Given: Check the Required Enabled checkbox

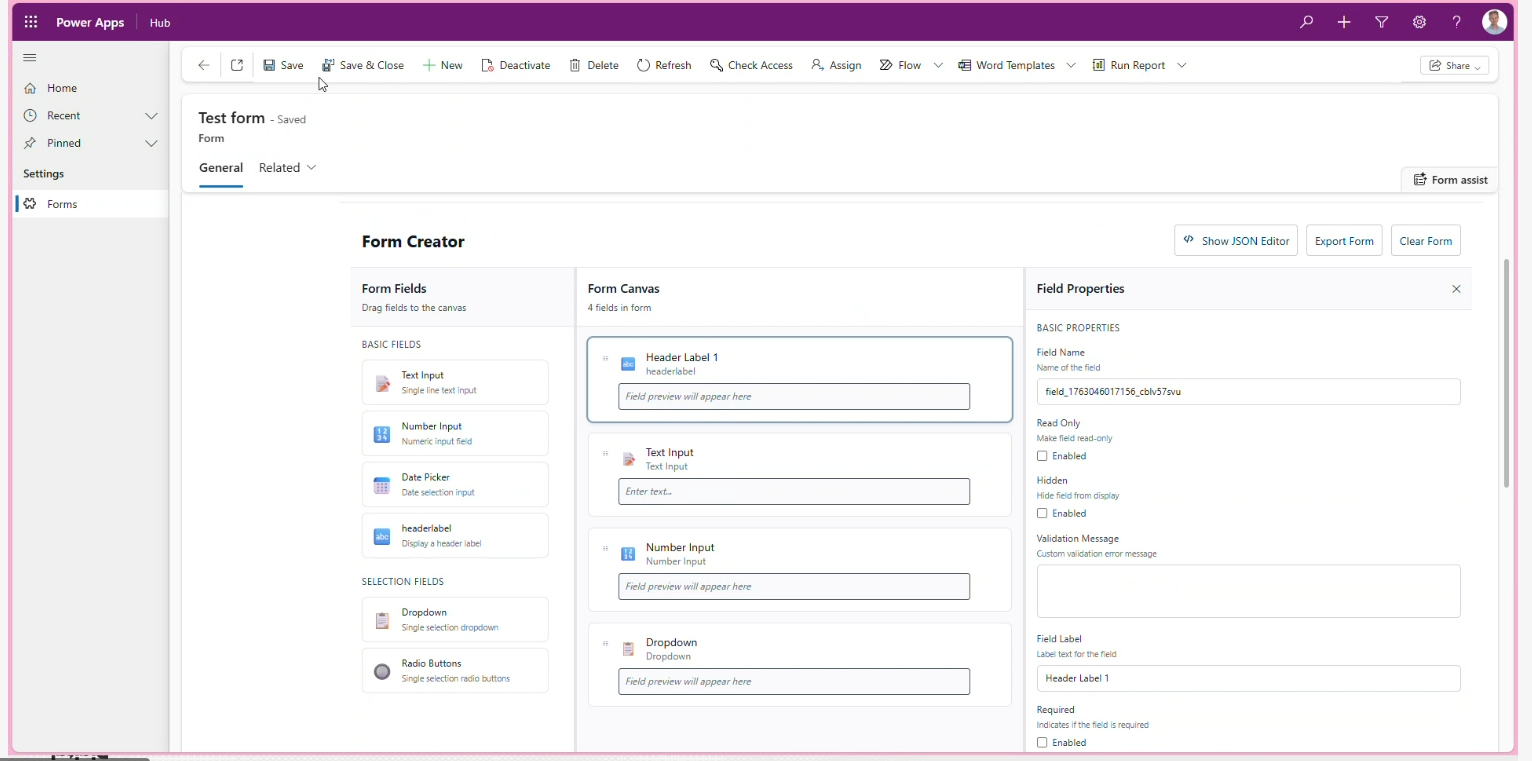Looking at the screenshot, I should 1042,743.
